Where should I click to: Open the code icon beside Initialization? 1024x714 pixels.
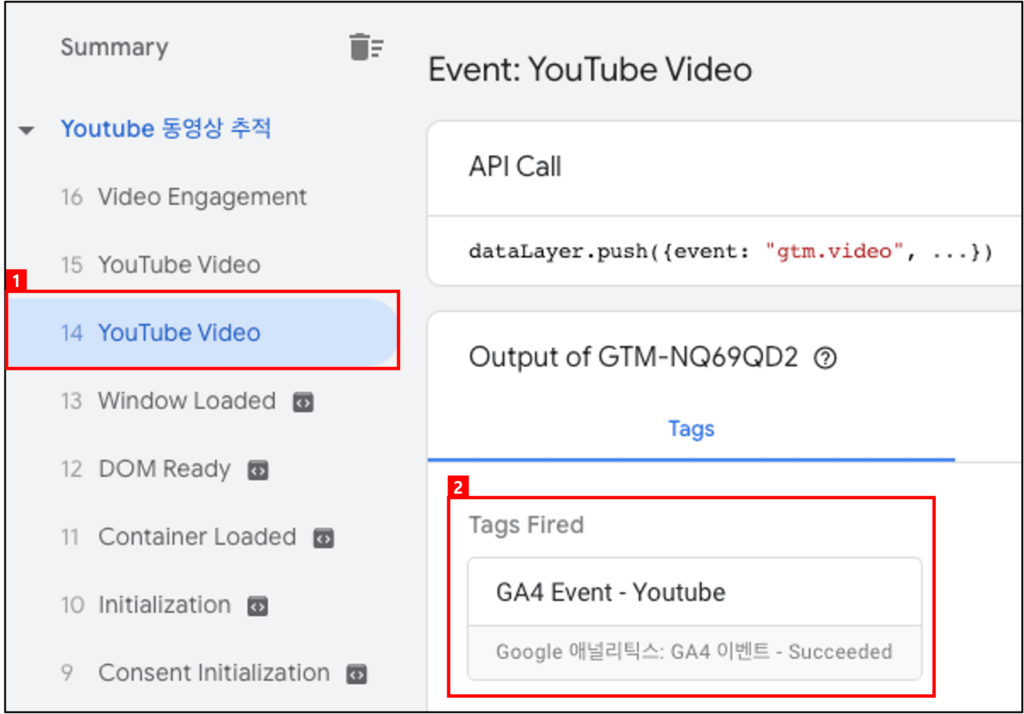point(258,606)
